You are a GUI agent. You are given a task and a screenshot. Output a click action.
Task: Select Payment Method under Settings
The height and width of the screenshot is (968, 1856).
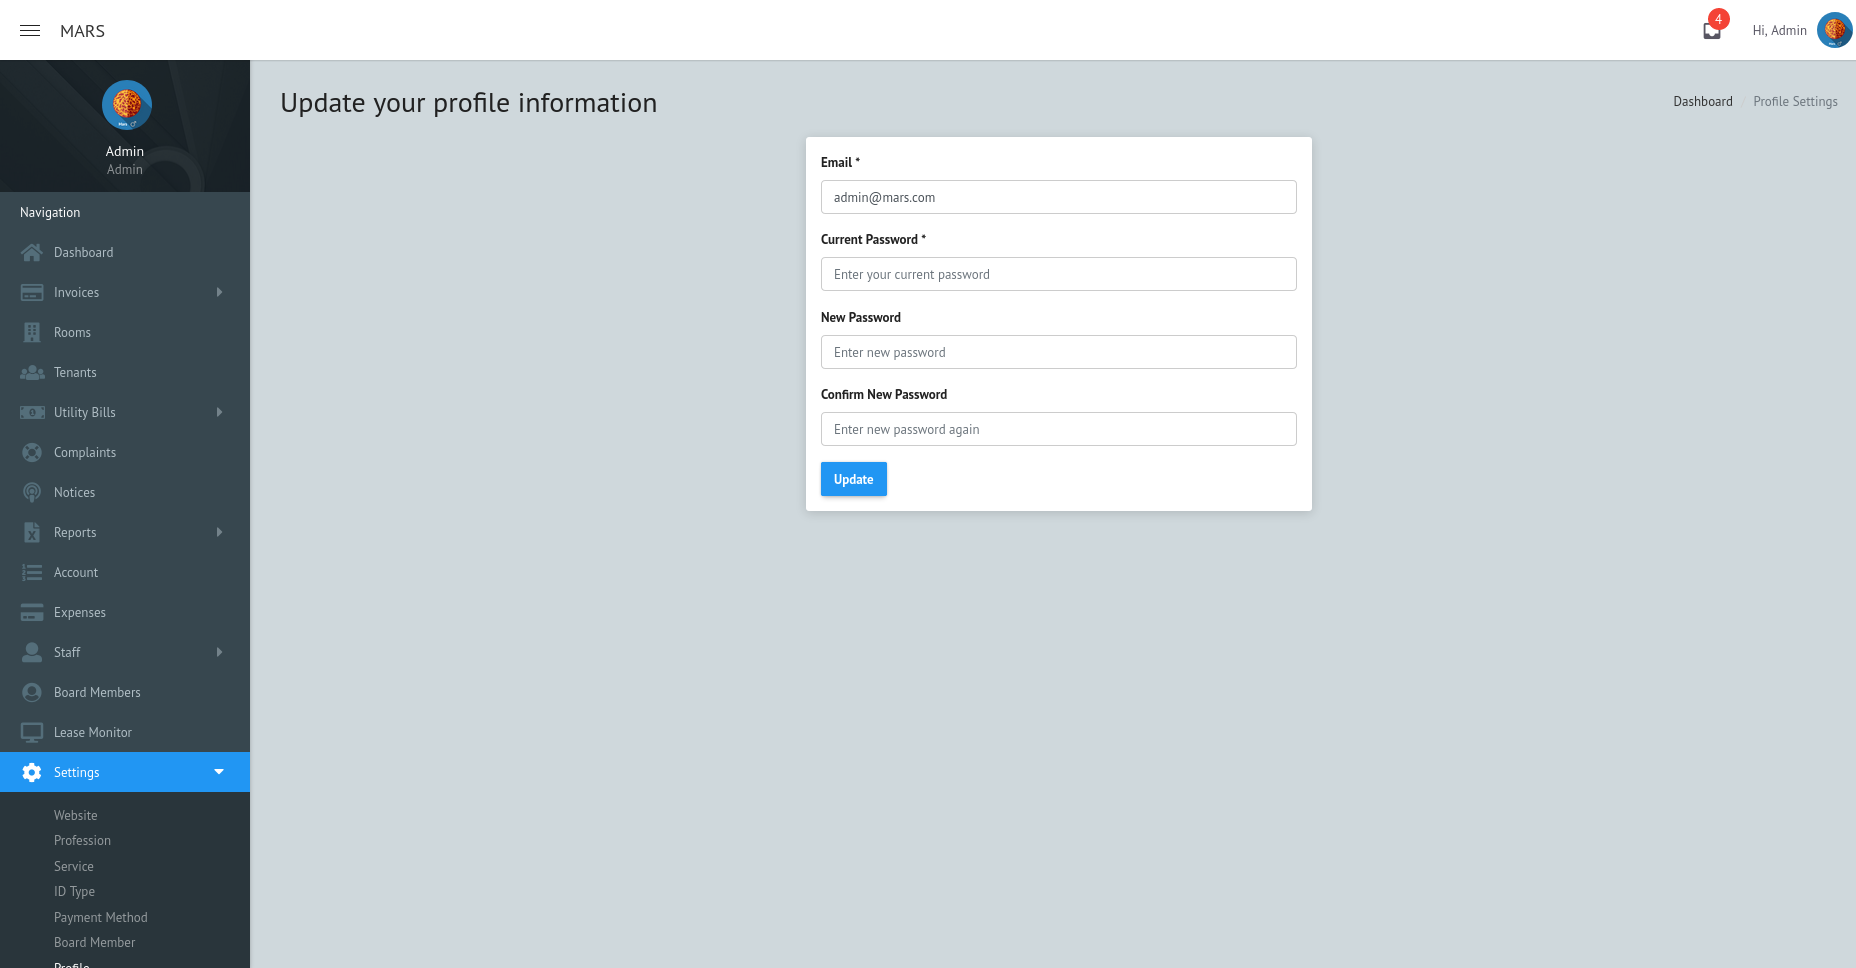100,917
